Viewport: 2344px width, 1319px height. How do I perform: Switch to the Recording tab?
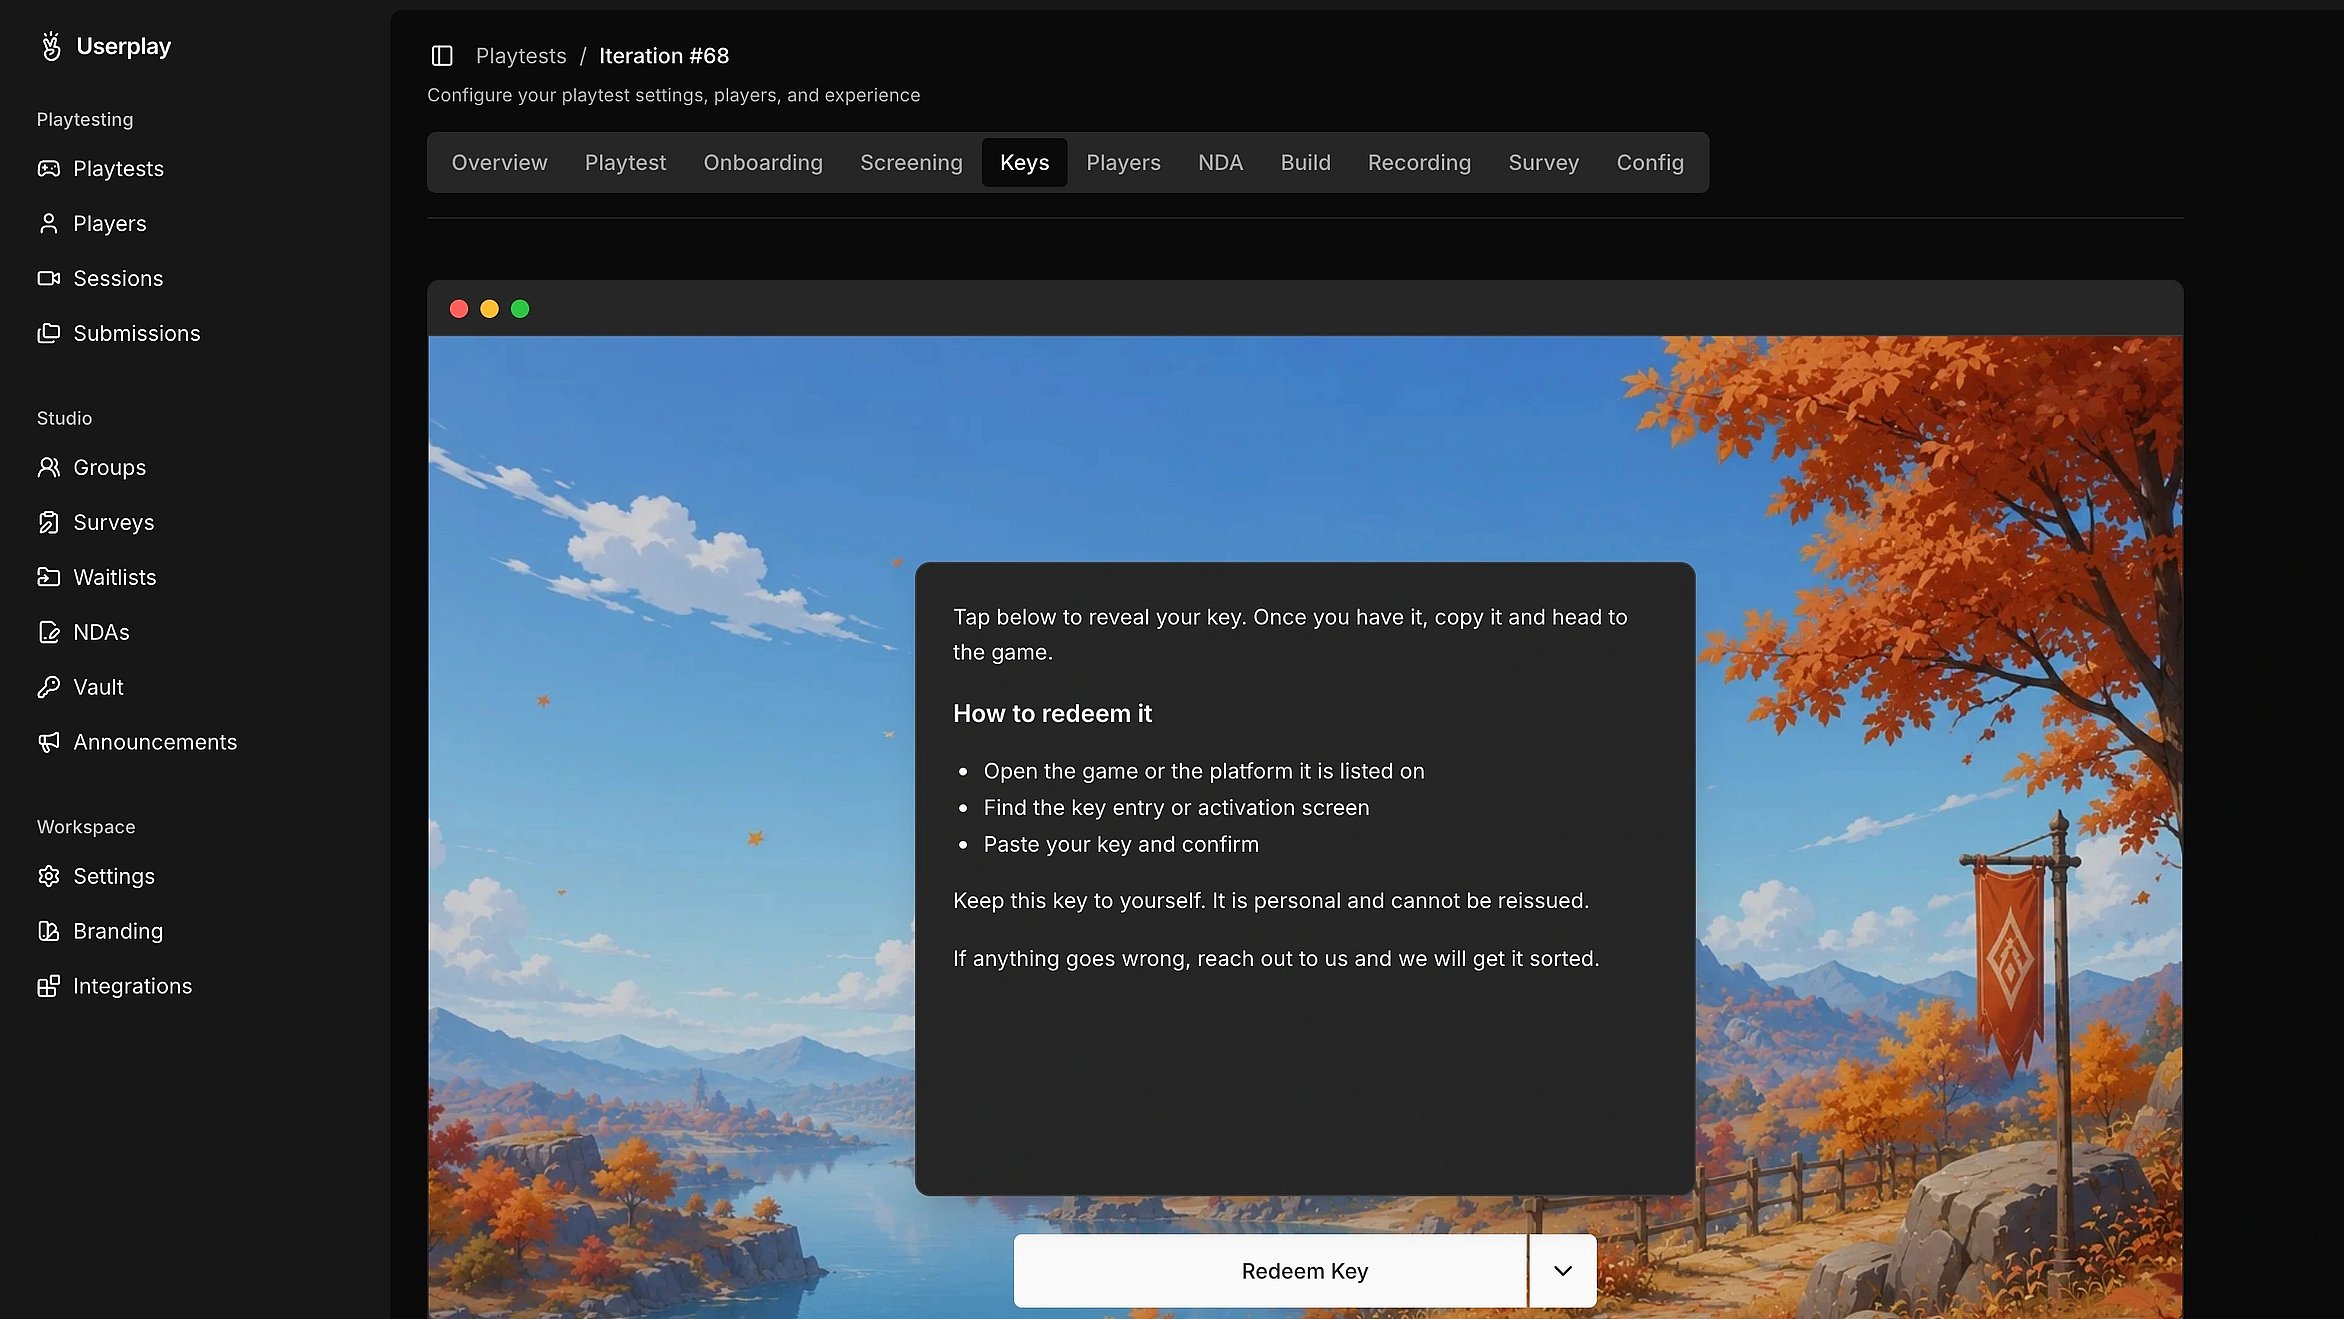(1419, 162)
